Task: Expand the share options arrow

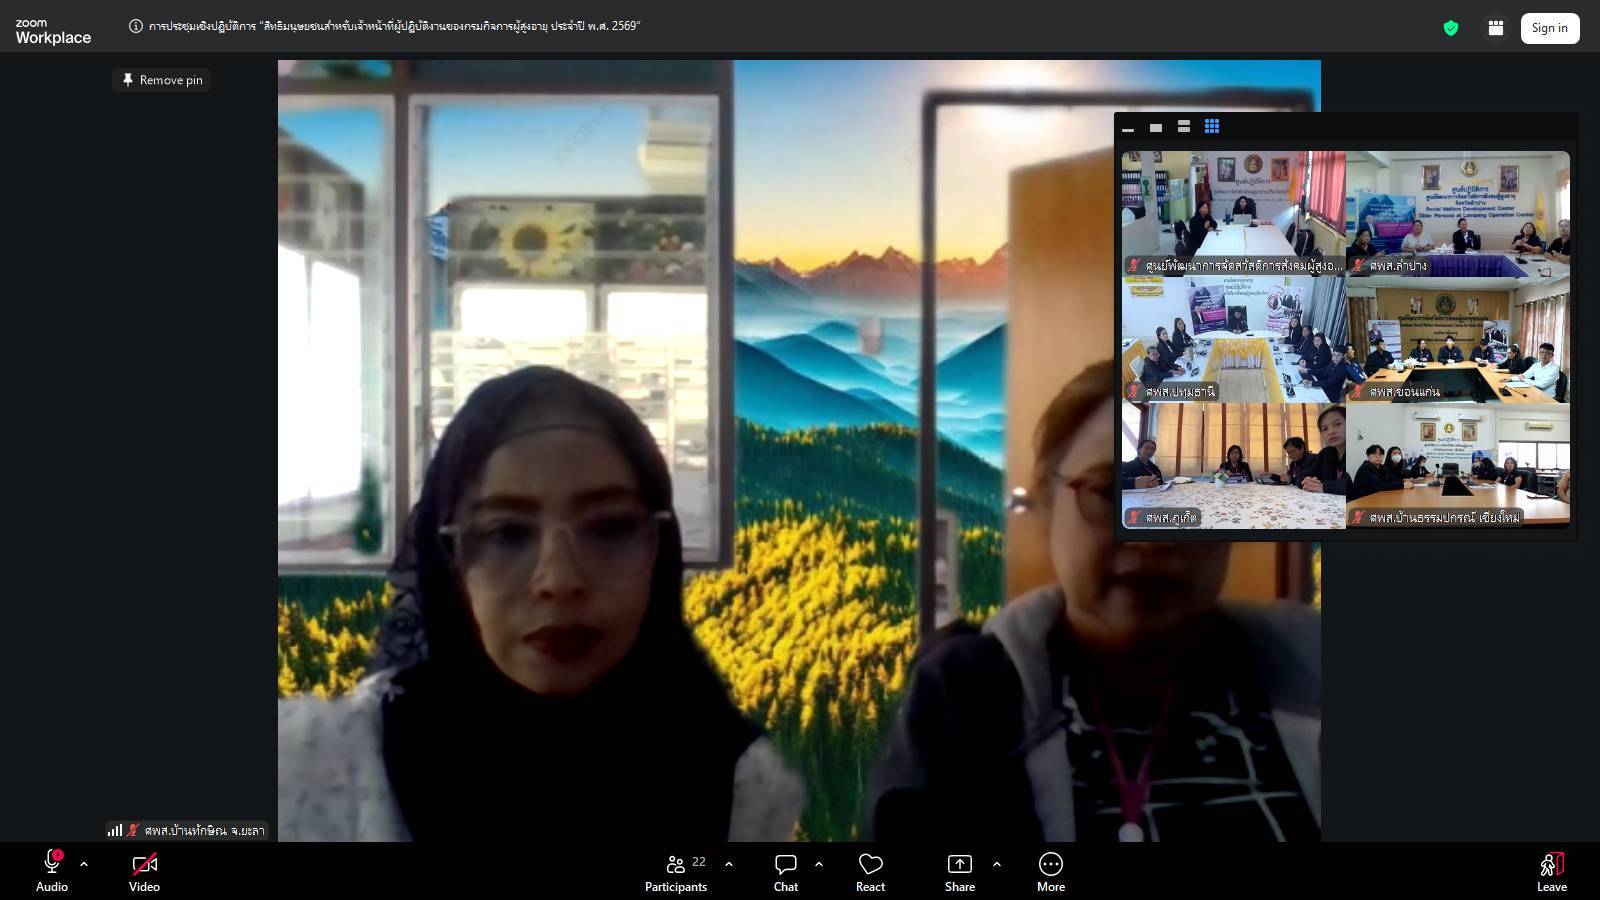Action: click(x=997, y=864)
